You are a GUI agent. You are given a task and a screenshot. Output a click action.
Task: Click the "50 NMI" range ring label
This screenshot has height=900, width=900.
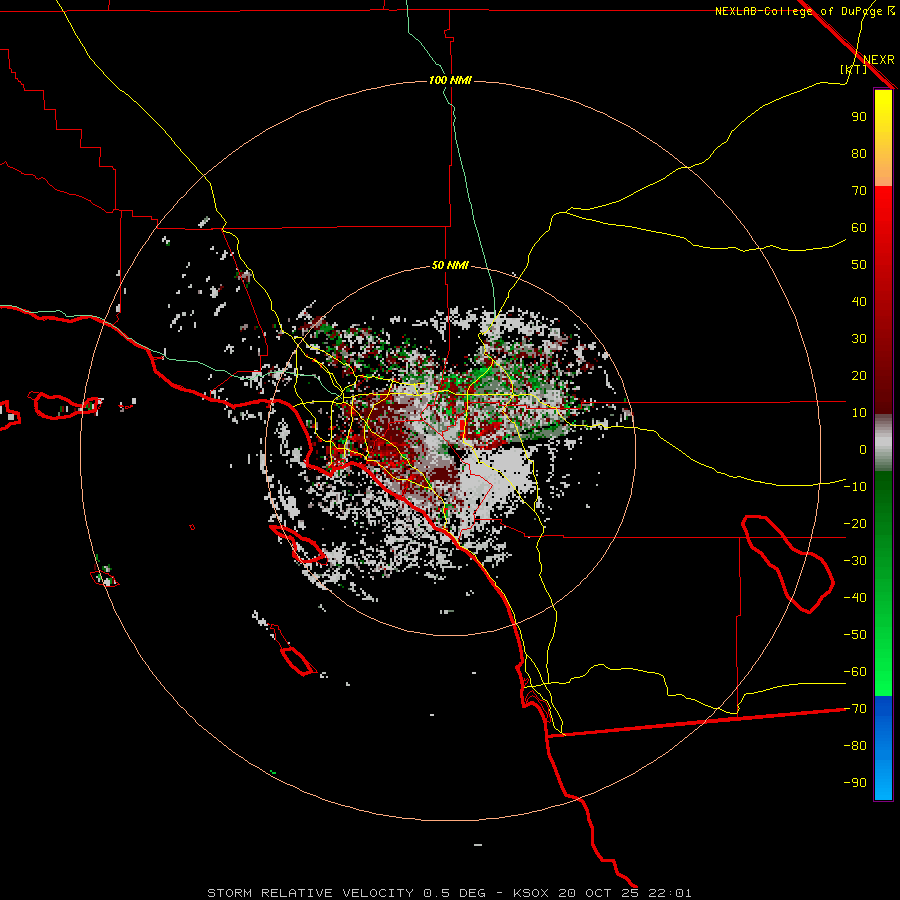point(450,265)
